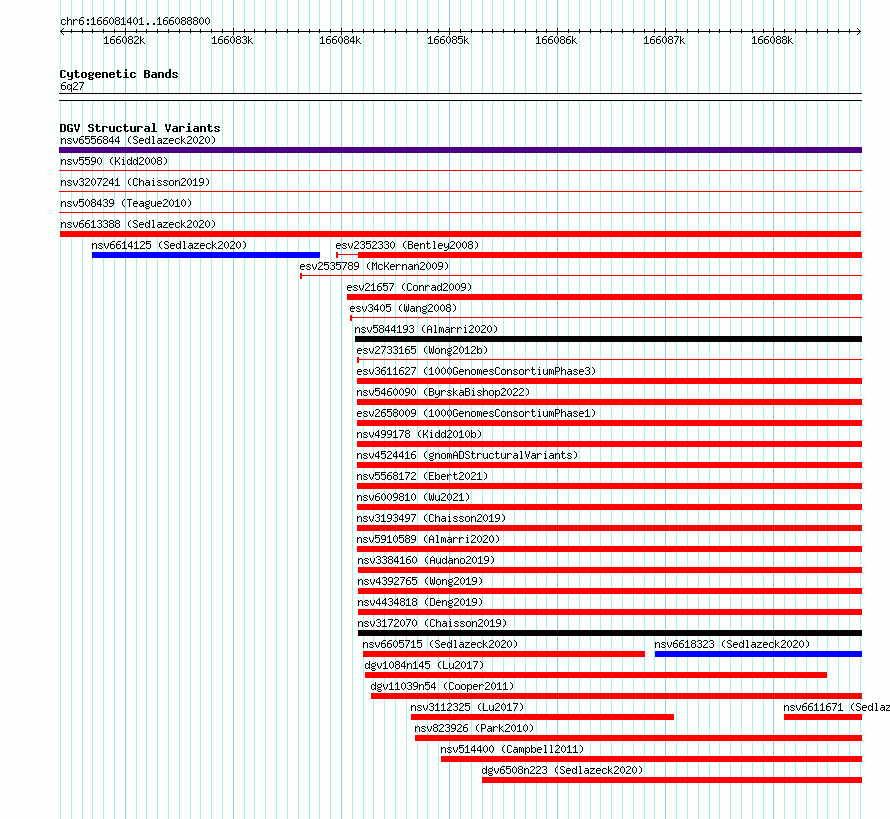Select the red esv21657 Conrad2009 bar

tap(604, 297)
